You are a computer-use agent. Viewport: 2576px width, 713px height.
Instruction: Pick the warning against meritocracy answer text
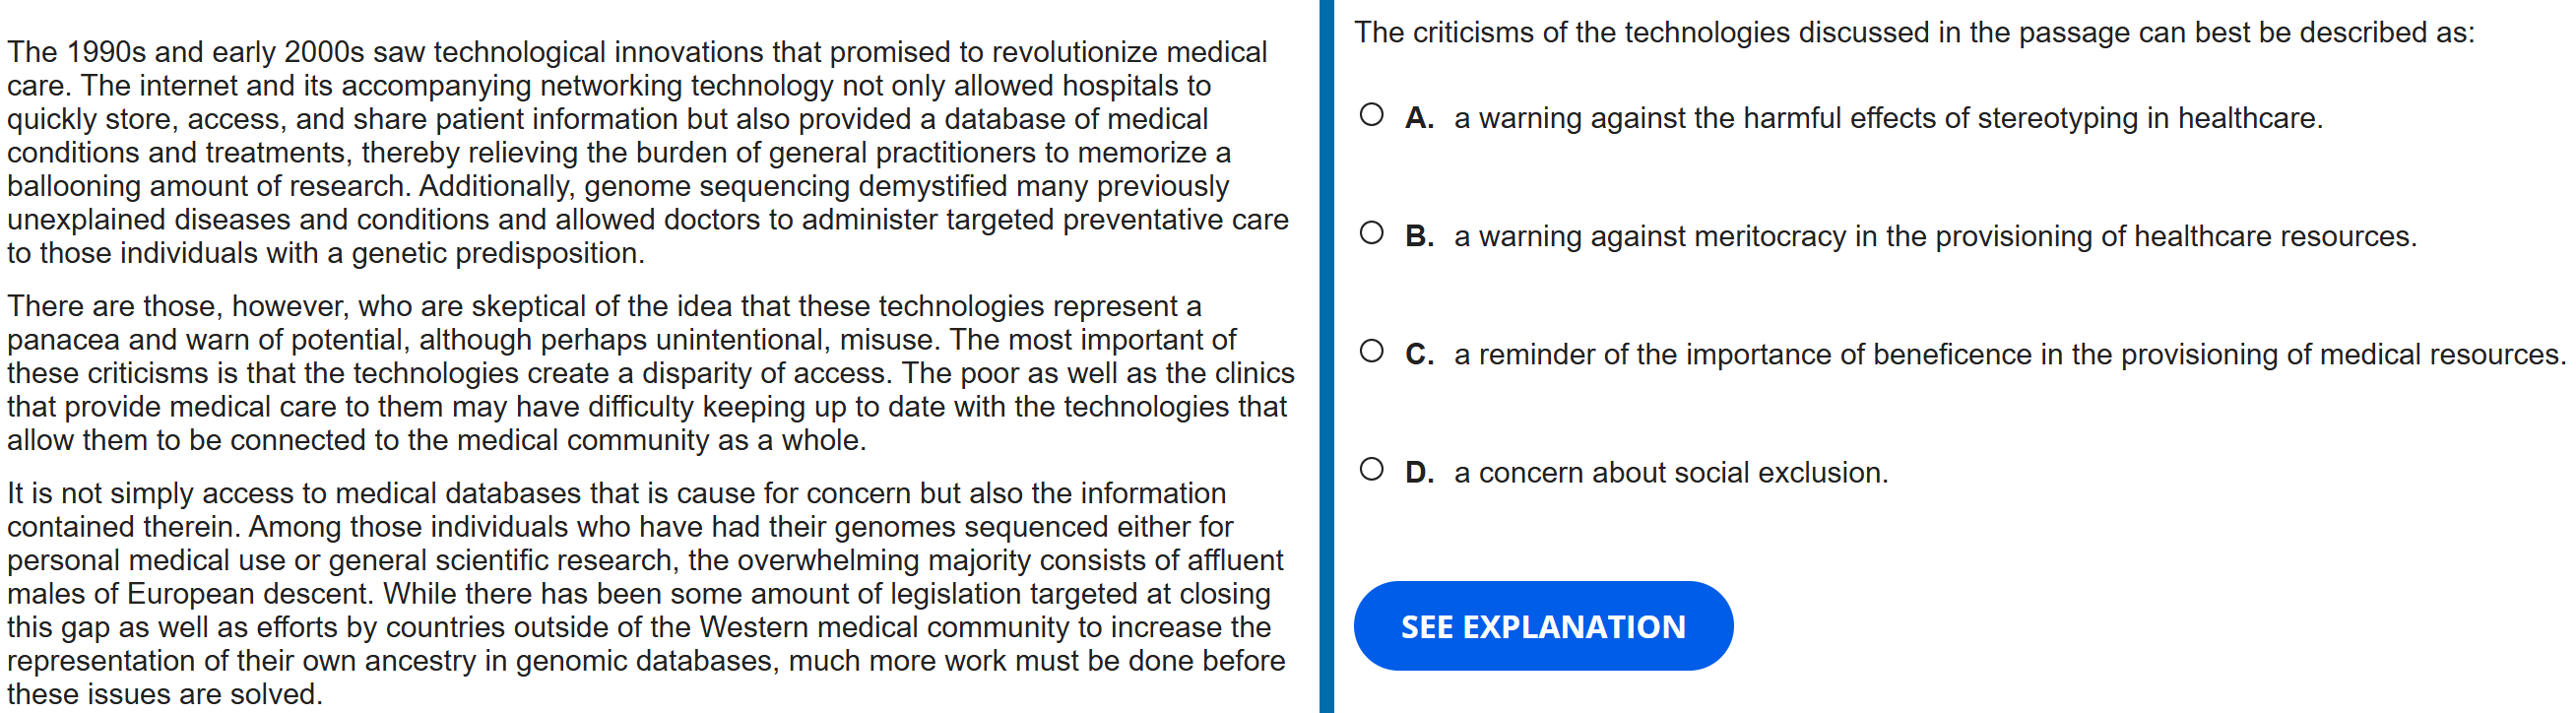point(1934,236)
